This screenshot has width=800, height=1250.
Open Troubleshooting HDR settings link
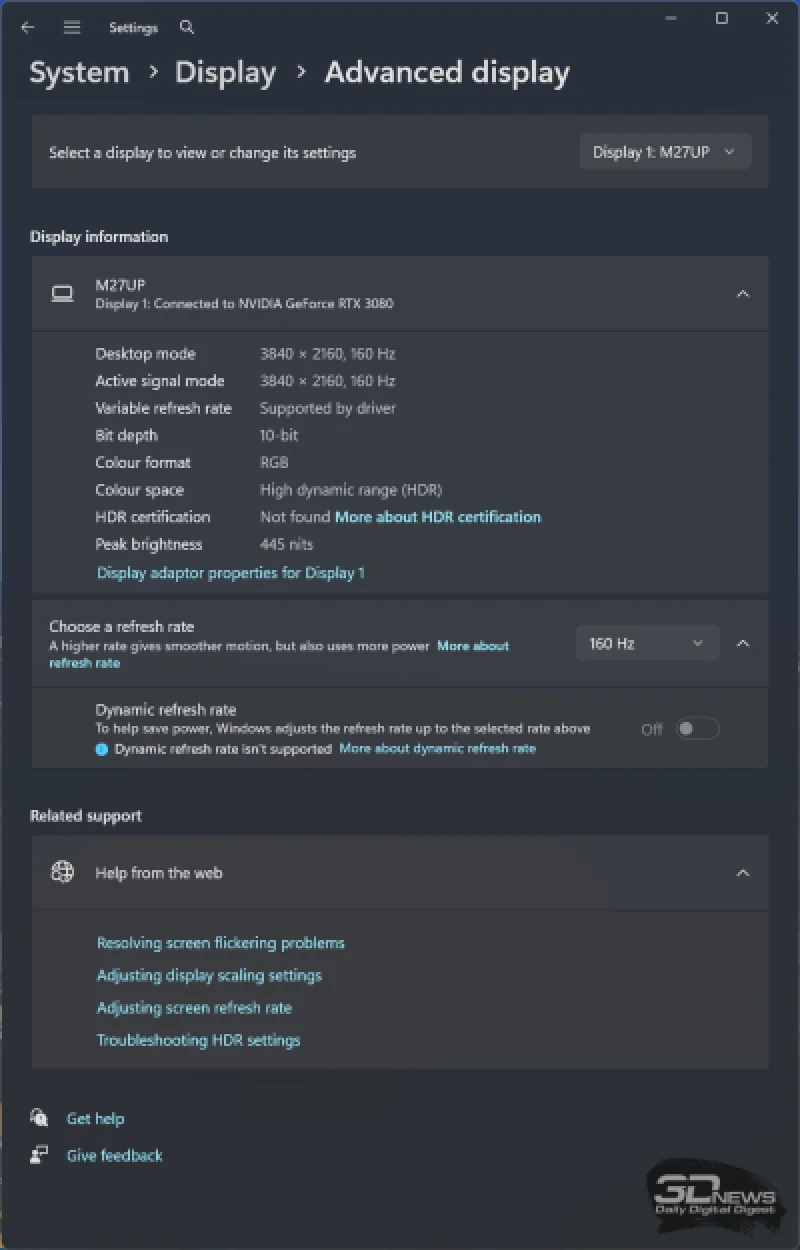tap(198, 1040)
